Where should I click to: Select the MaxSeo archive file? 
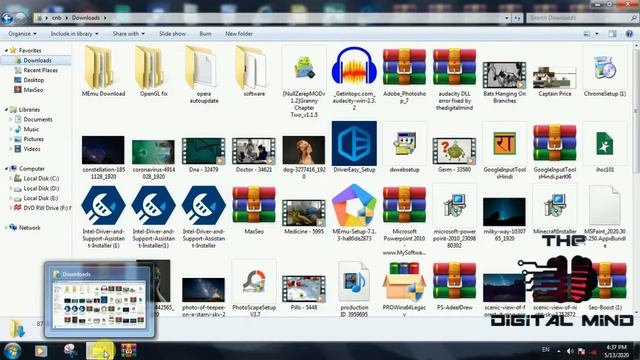254,210
